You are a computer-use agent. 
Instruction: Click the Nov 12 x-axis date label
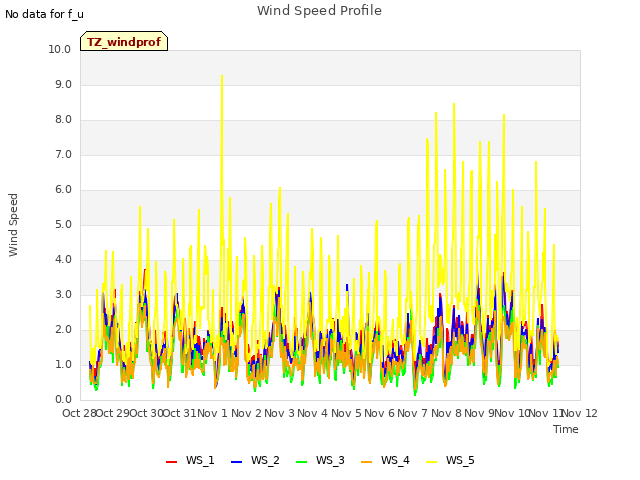point(580,413)
